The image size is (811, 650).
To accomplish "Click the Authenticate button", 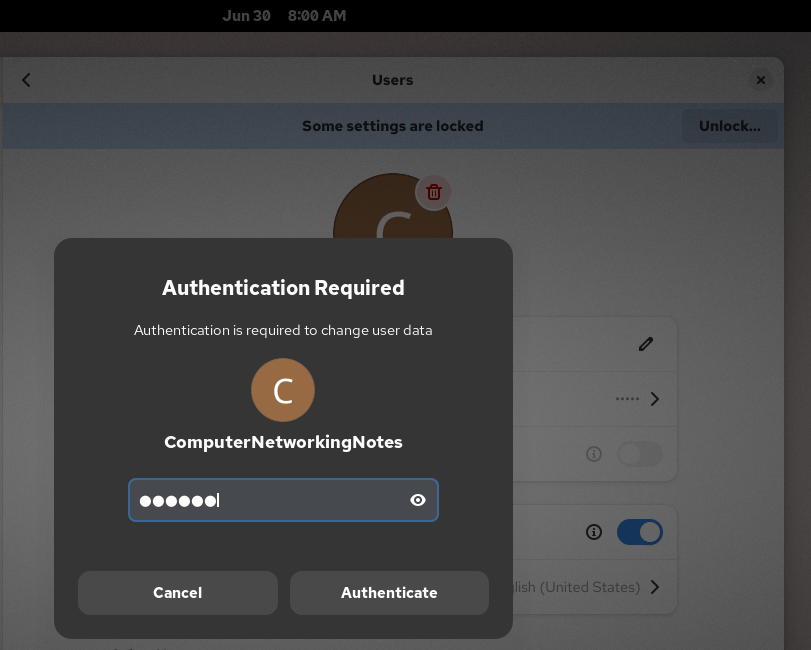I will [x=389, y=593].
